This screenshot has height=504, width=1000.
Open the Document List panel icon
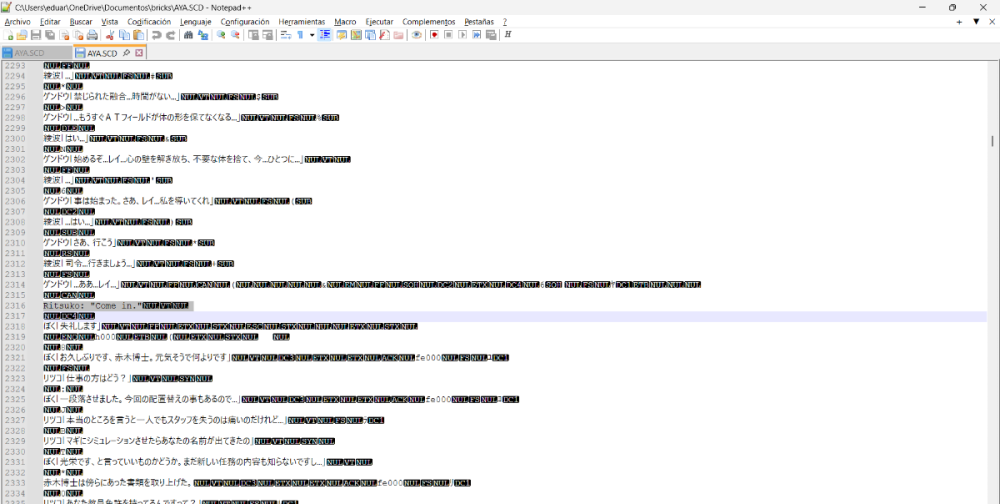370,34
